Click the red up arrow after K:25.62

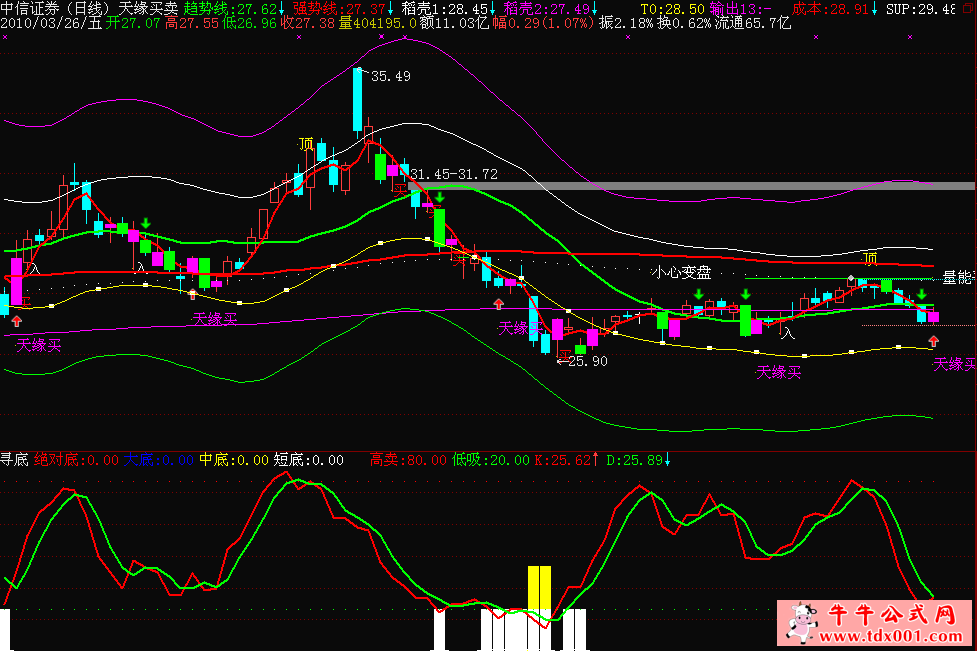click(x=595, y=460)
